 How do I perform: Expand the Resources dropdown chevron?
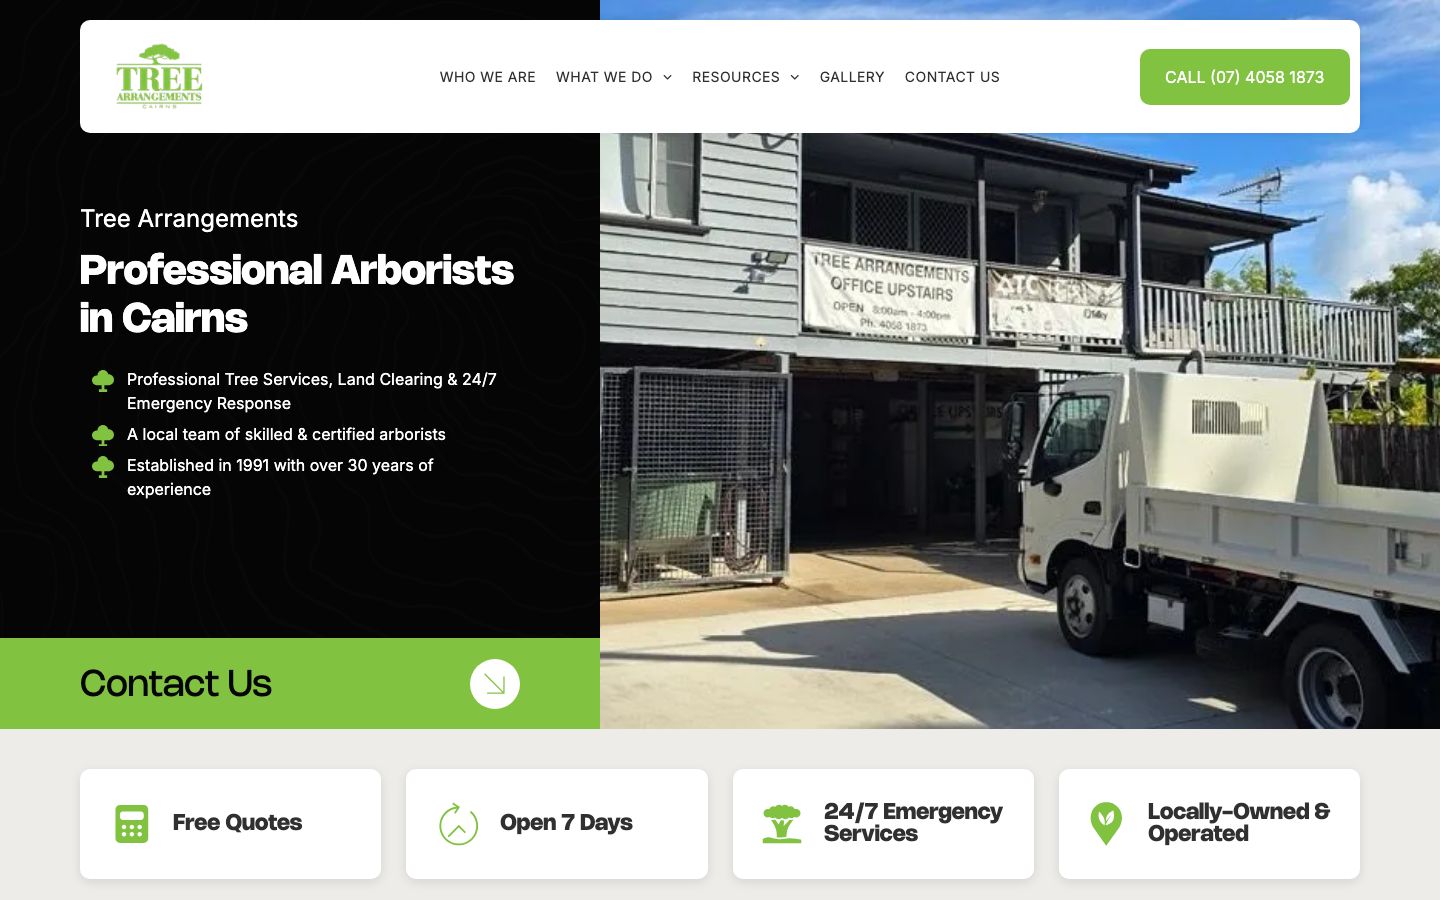795,77
